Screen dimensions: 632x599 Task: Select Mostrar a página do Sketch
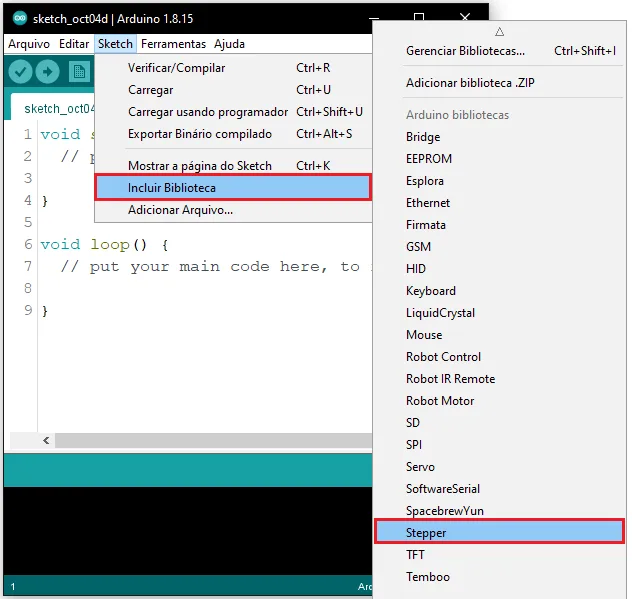pyautogui.click(x=233, y=166)
